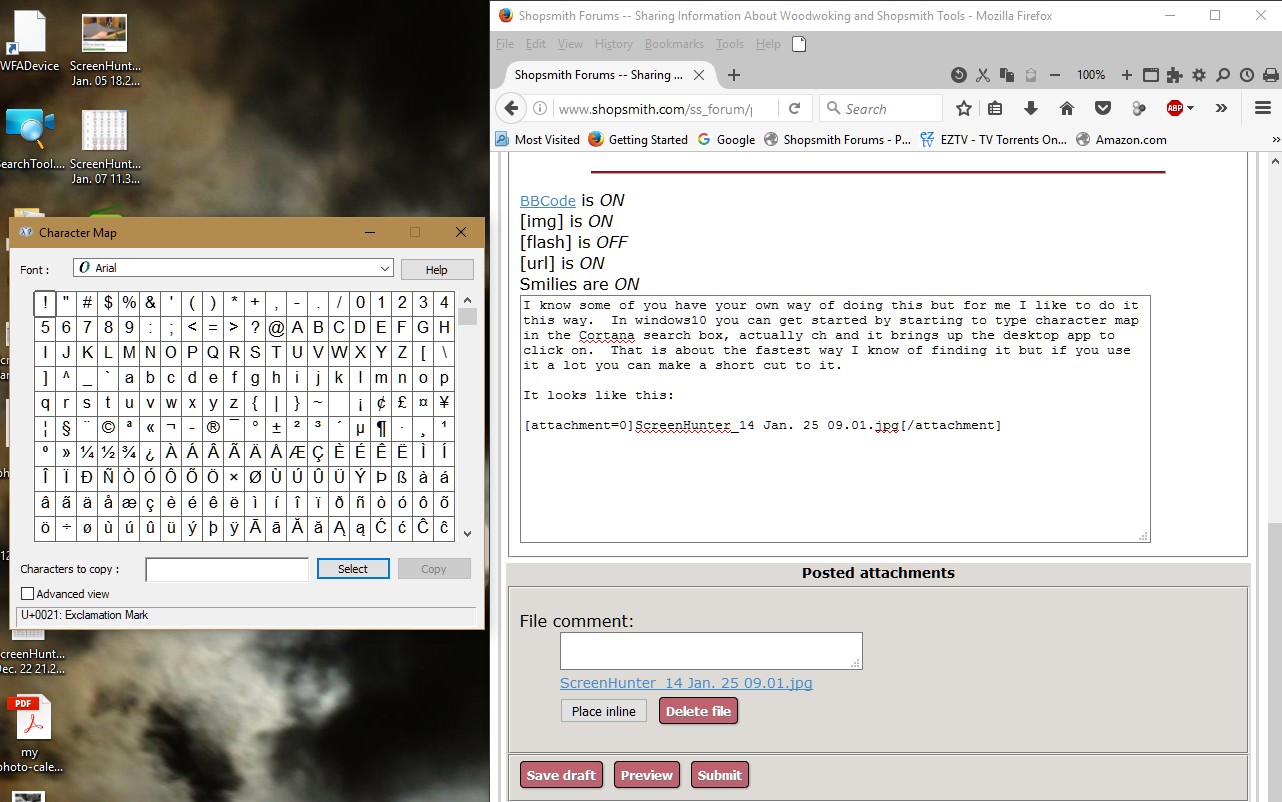
Task: Open the Add-ons puzzle piece icon
Action: pyautogui.click(x=1174, y=75)
